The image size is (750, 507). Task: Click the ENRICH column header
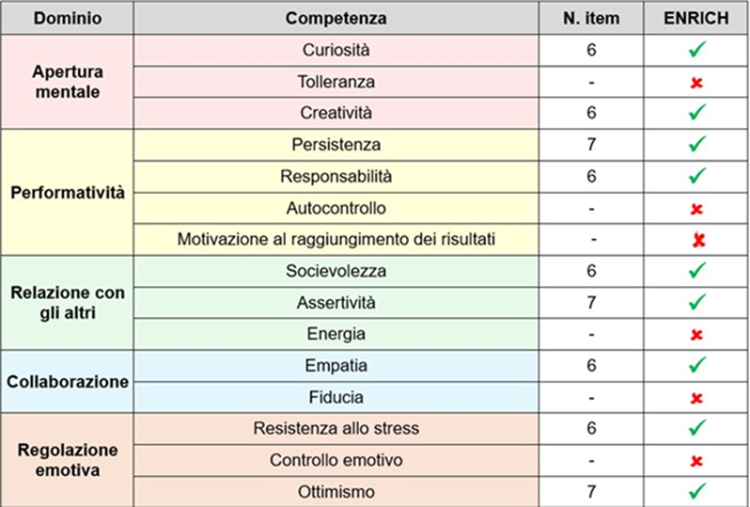[697, 19]
